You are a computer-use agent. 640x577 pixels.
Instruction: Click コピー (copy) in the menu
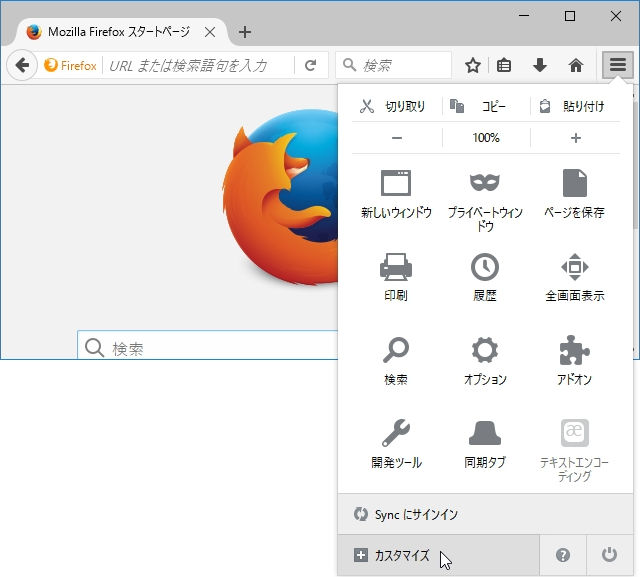point(486,106)
